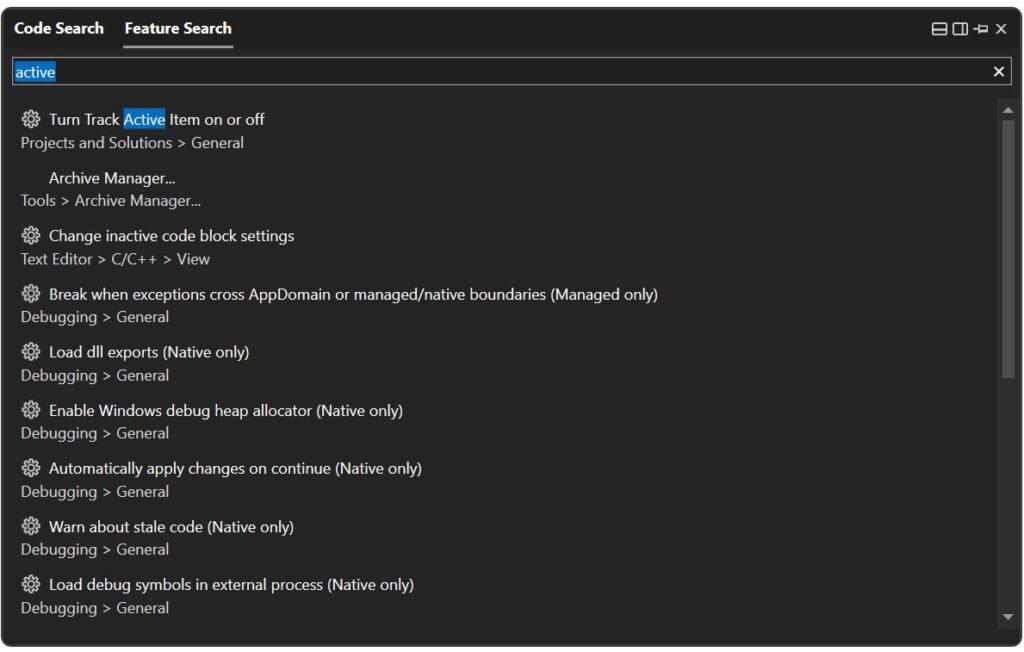Select the horizontal split layout icon
The image size is (1024, 652).
click(939, 29)
